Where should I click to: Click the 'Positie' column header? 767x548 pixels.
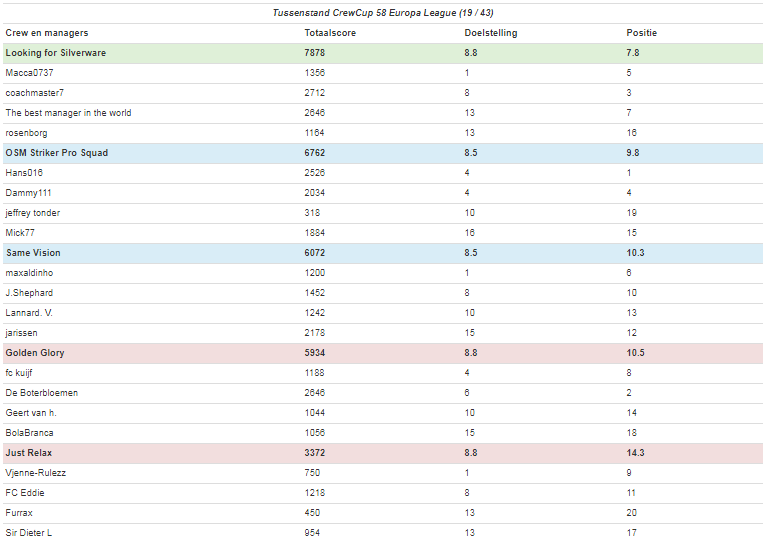pos(641,33)
